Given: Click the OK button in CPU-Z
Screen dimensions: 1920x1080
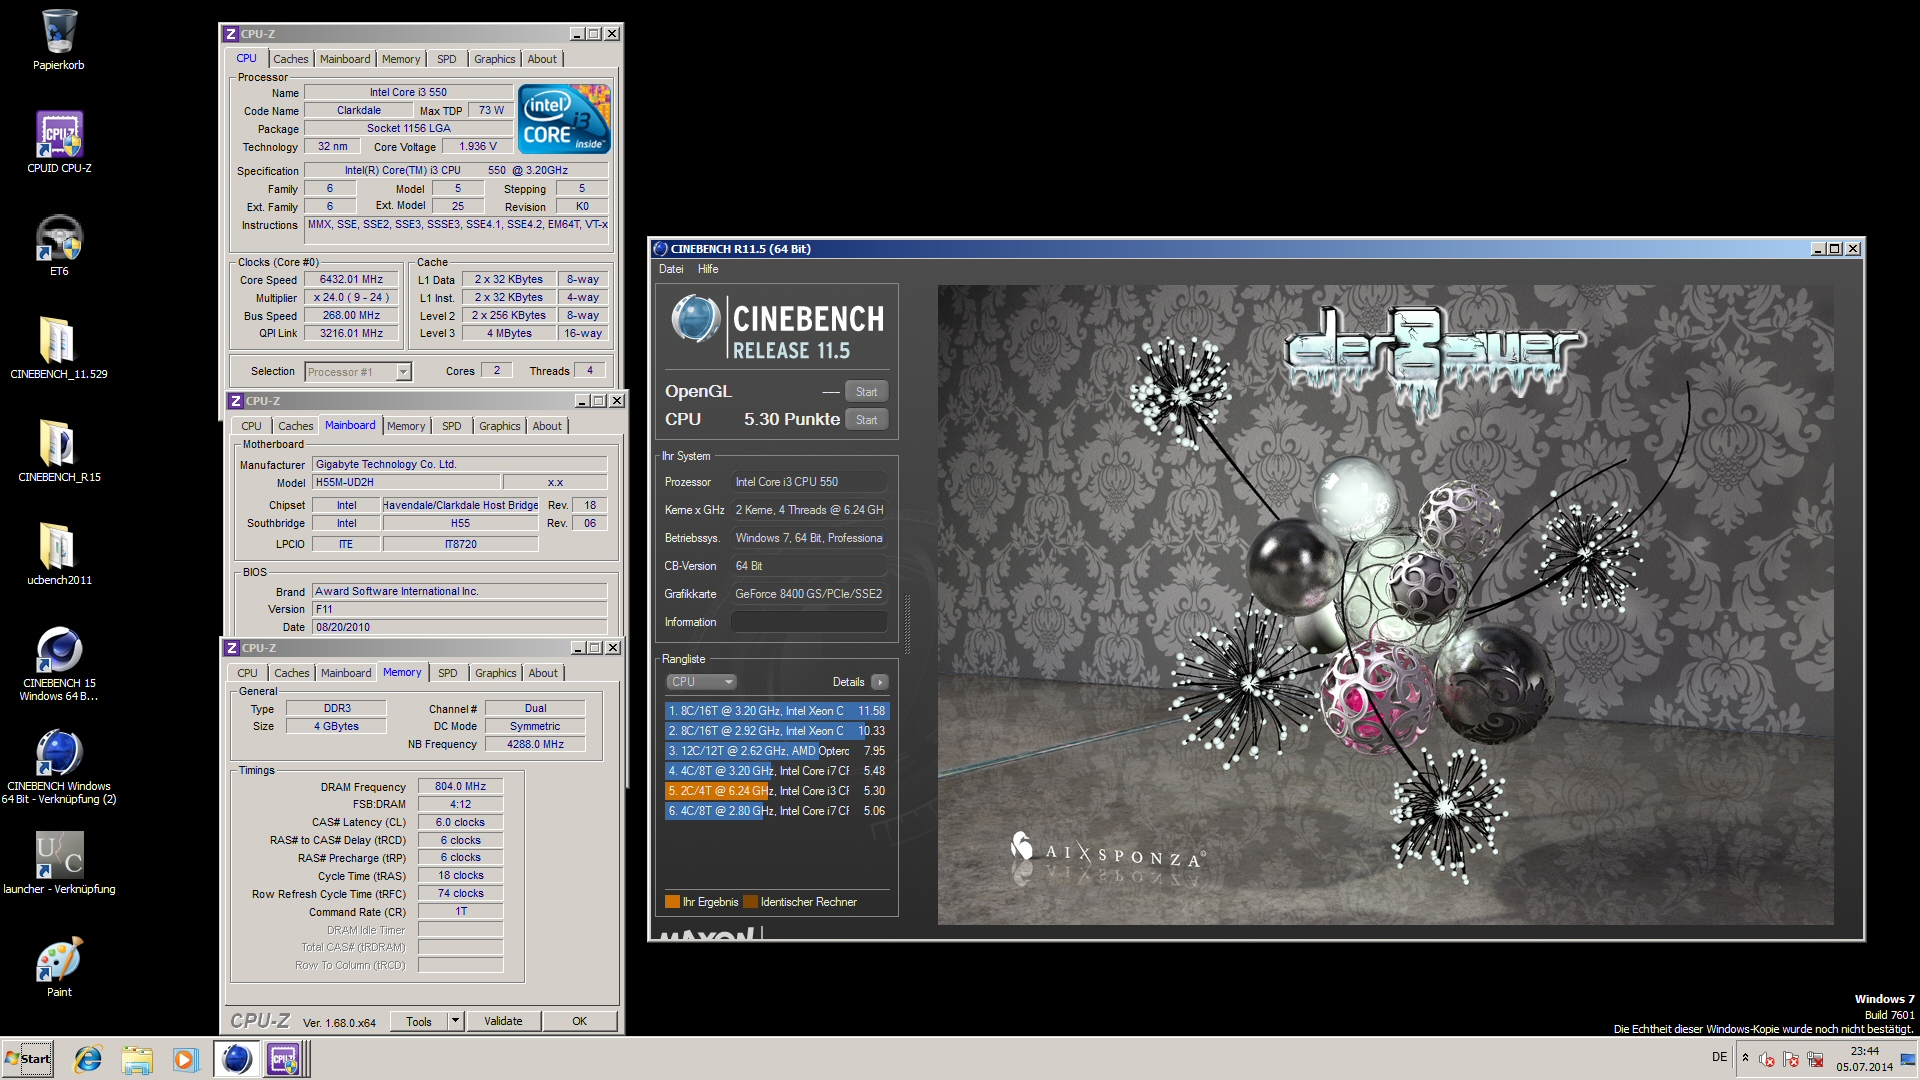Looking at the screenshot, I should click(x=579, y=1021).
